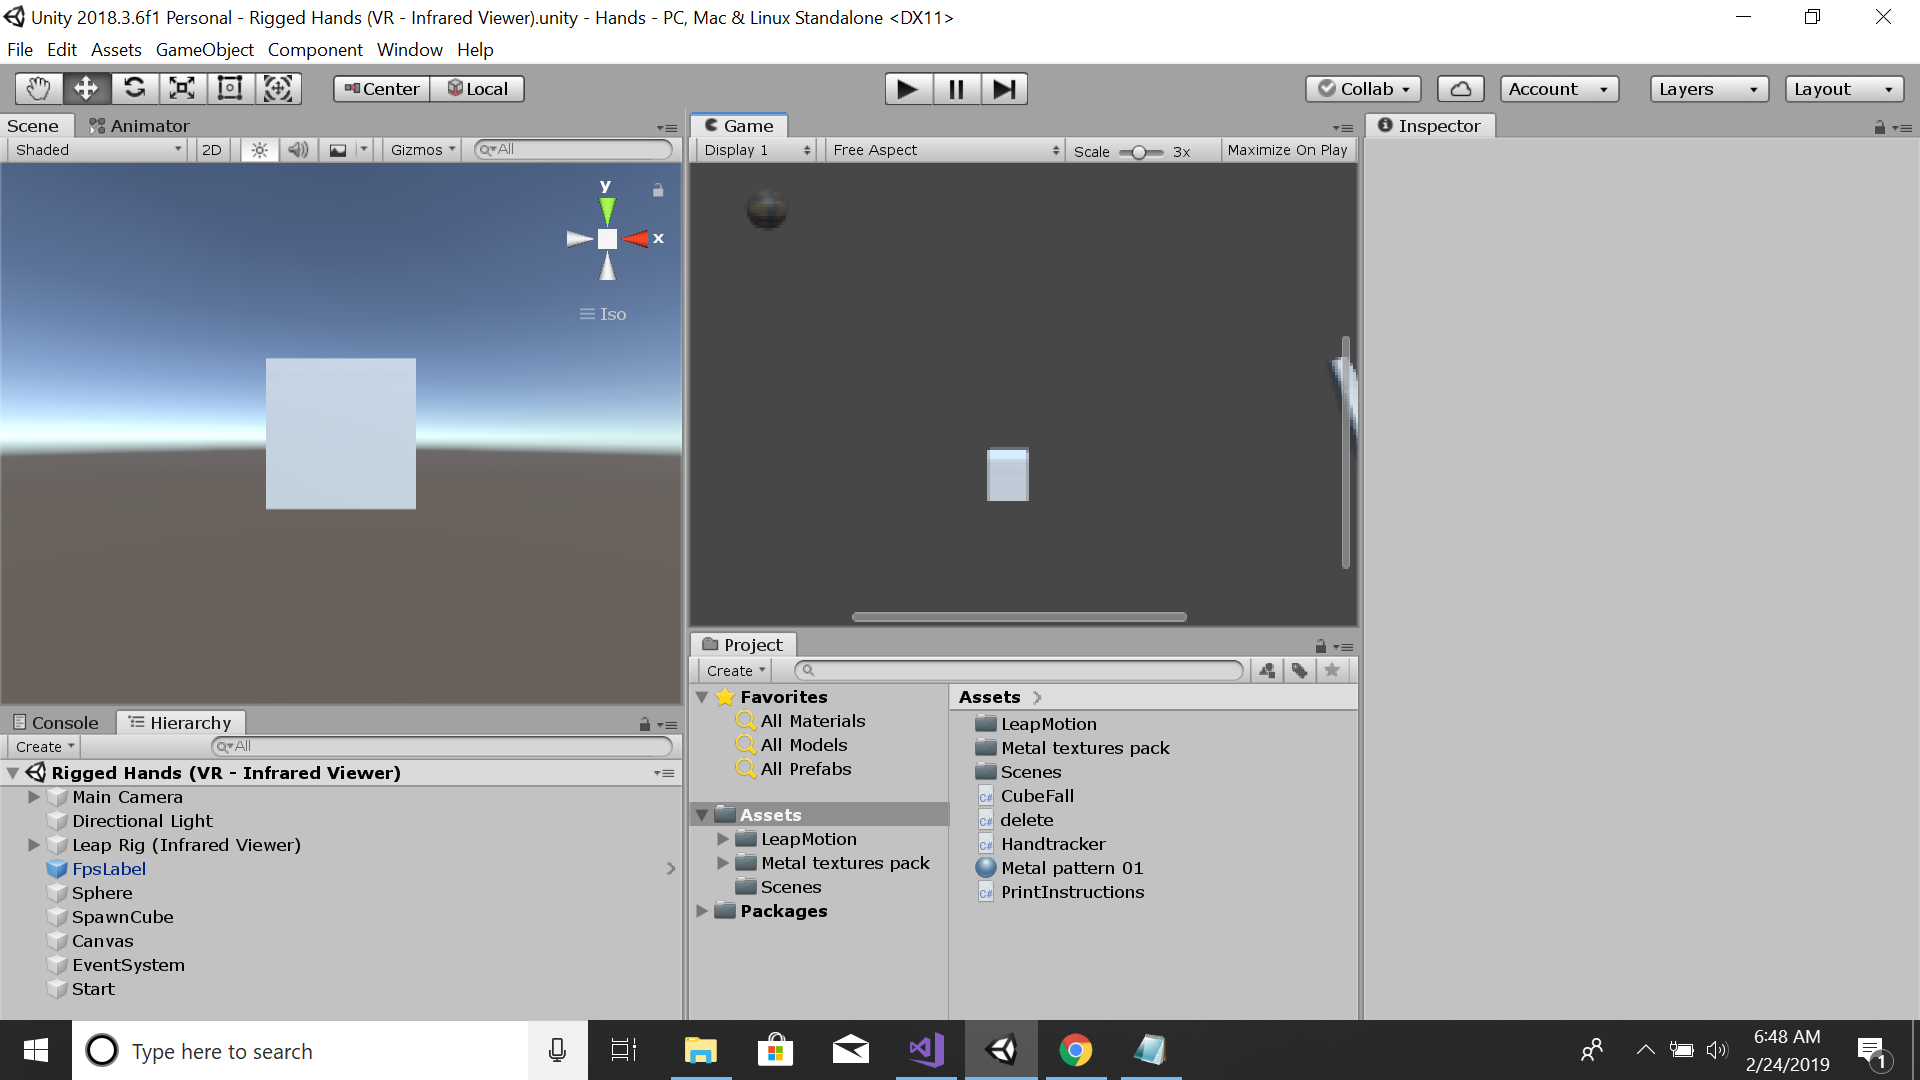Screen dimensions: 1920x1080
Task: Toggle scene audio speaker icon
Action: click(x=298, y=150)
